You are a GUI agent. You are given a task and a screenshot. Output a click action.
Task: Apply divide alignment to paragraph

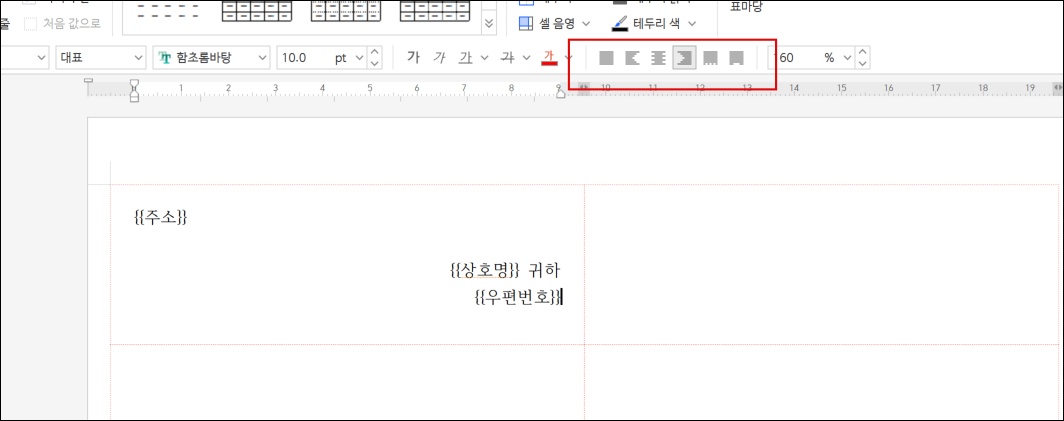pos(736,58)
